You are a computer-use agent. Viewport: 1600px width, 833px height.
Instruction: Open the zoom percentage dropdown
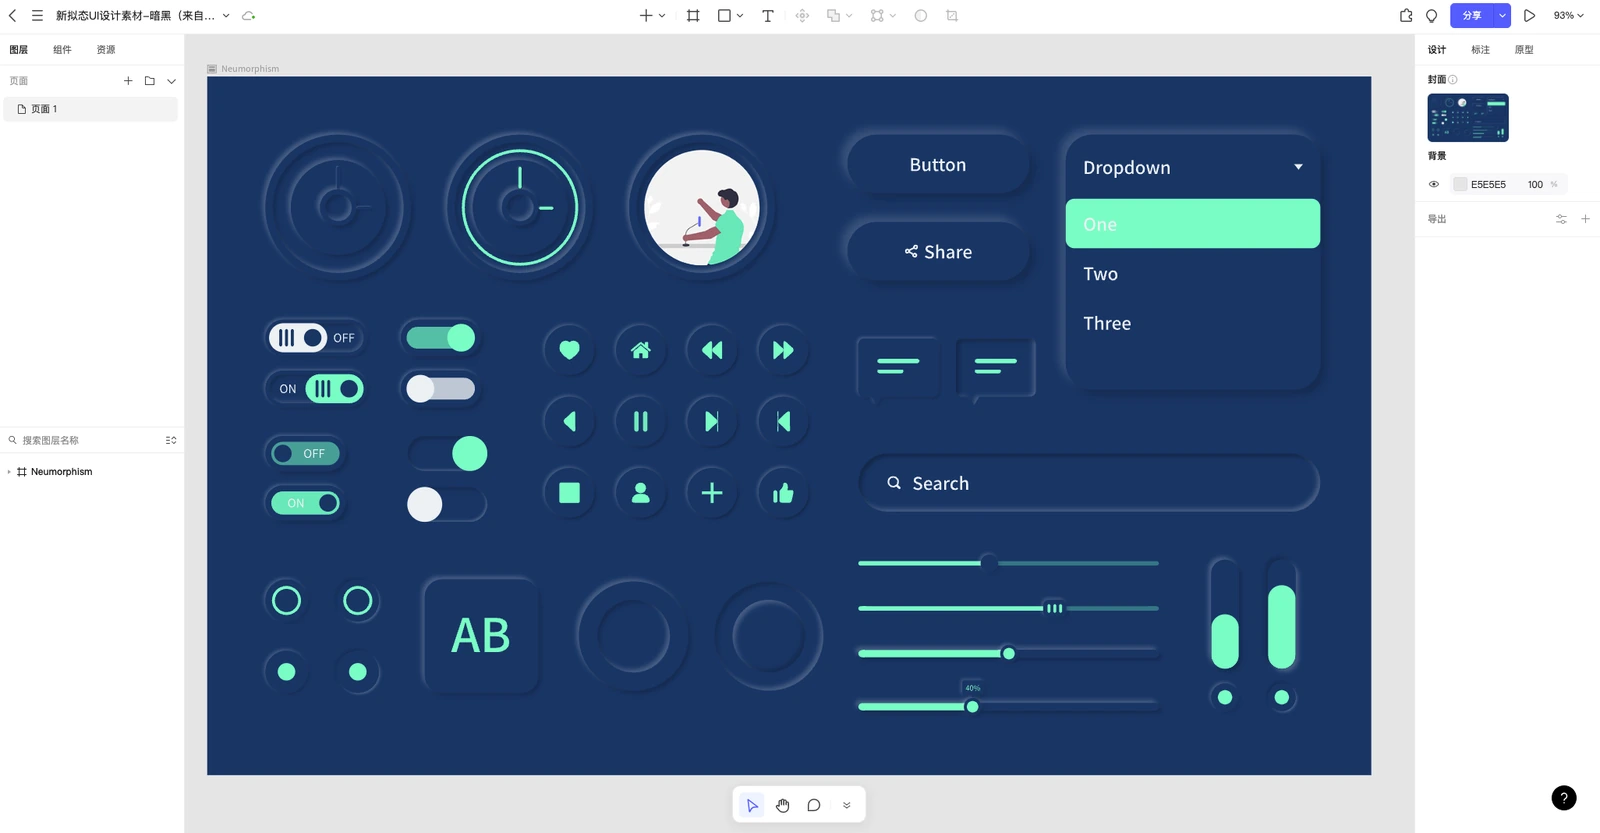click(x=1568, y=16)
